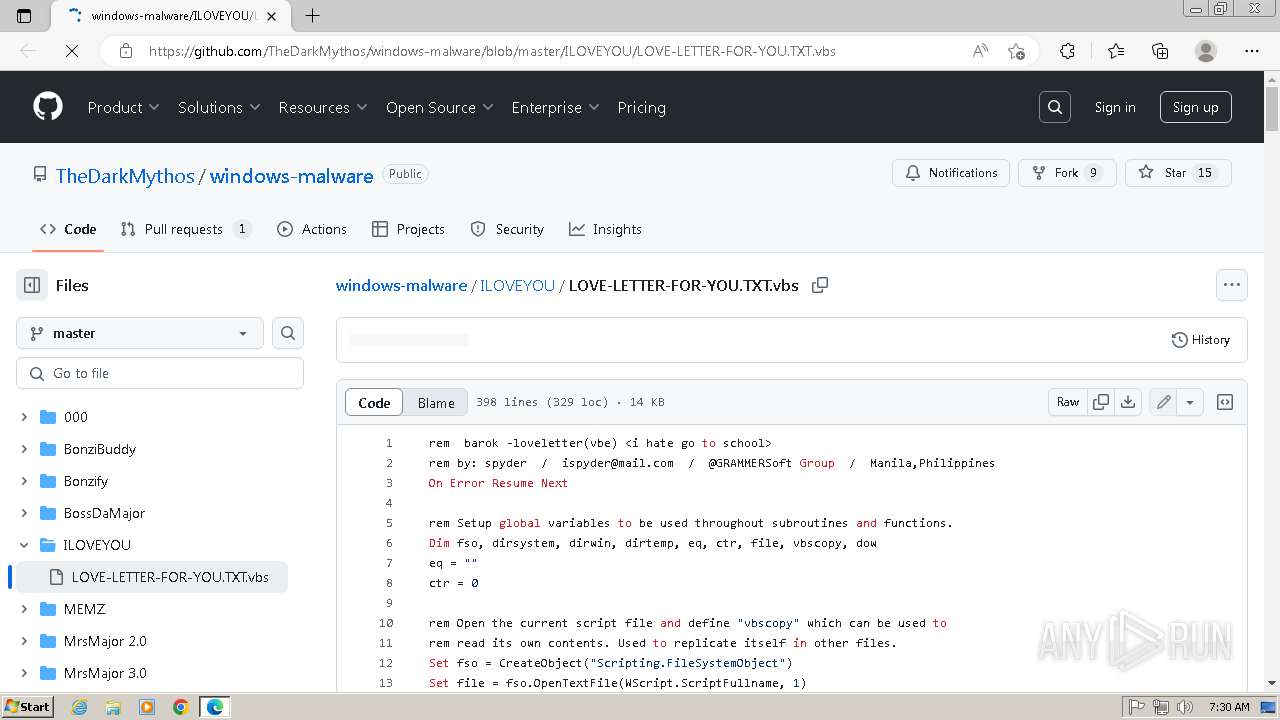1280x720 pixels.
Task: Expand the MrsMajor 2.0 folder chevron
Action: pyautogui.click(x=24, y=641)
